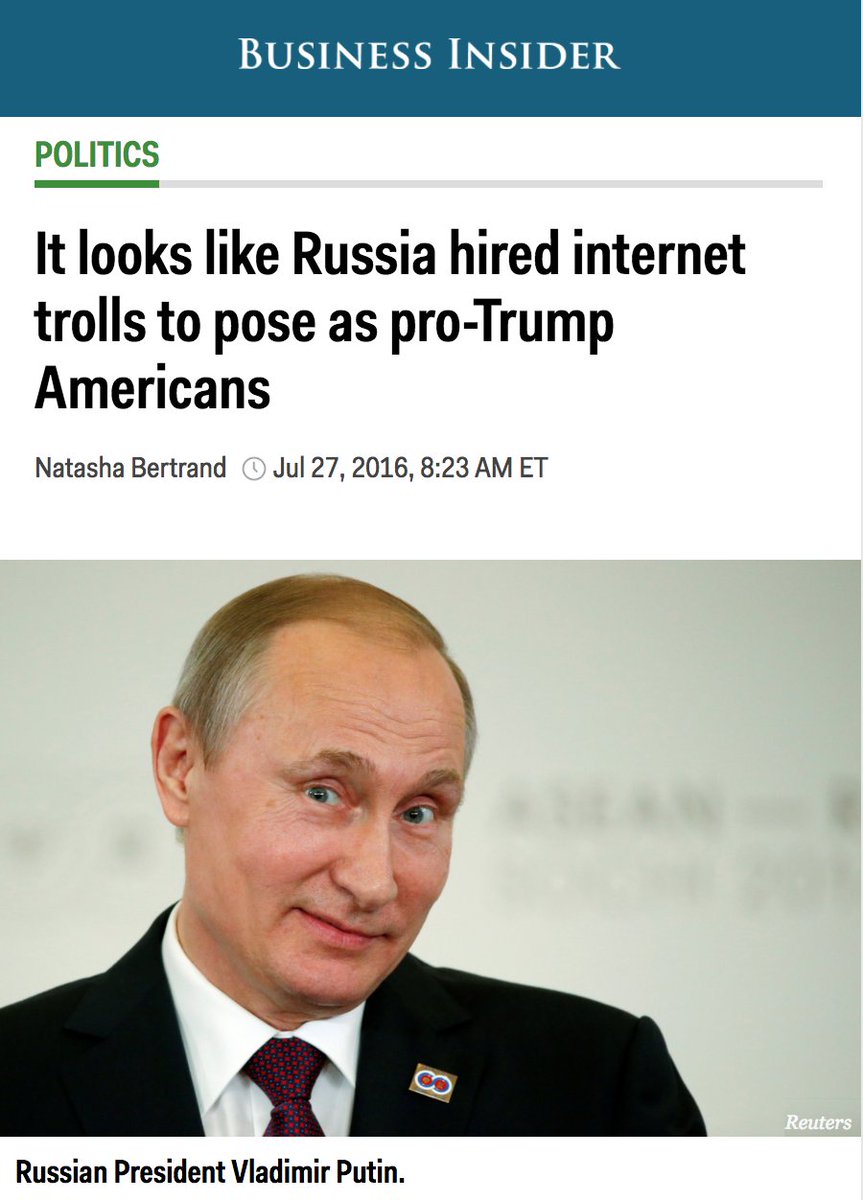Image resolution: width=863 pixels, height=1200 pixels.
Task: Click the green underline beneath POLITICS
Action: pyautogui.click(x=97, y=184)
